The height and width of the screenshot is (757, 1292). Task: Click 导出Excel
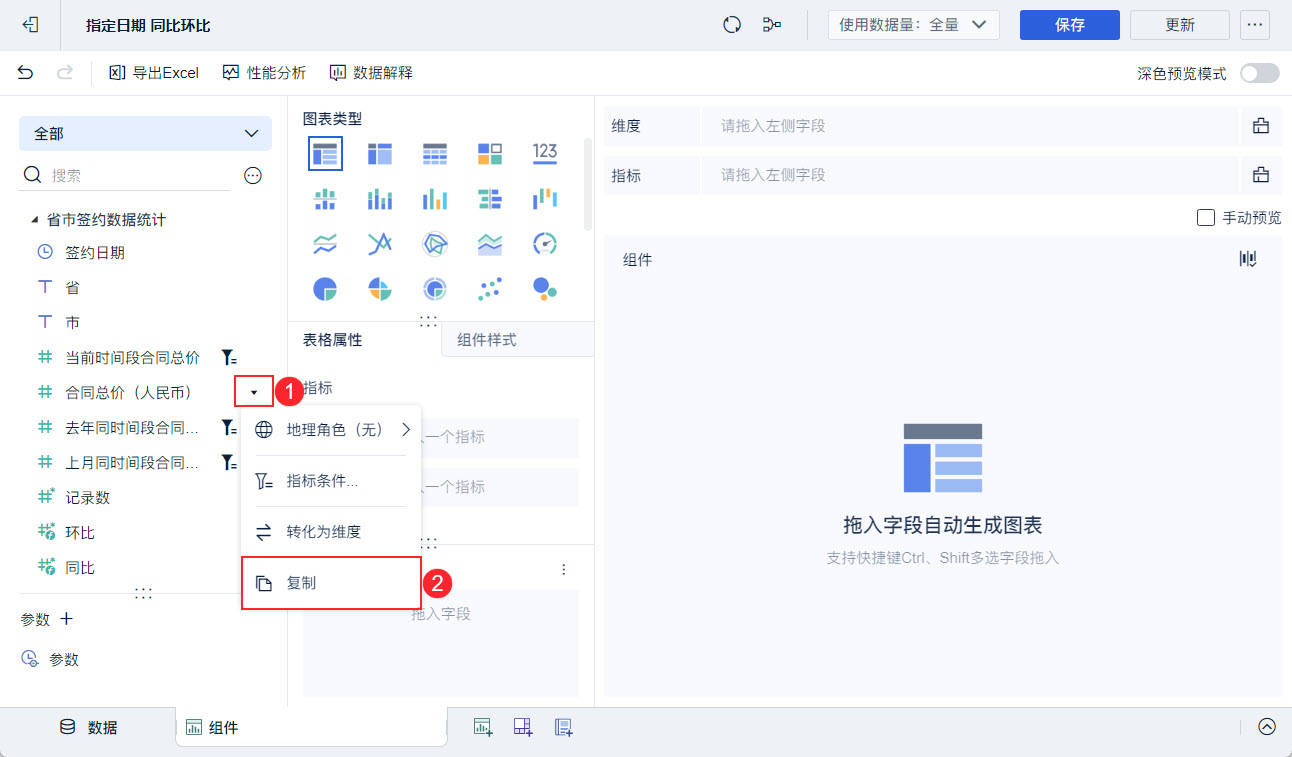point(154,72)
